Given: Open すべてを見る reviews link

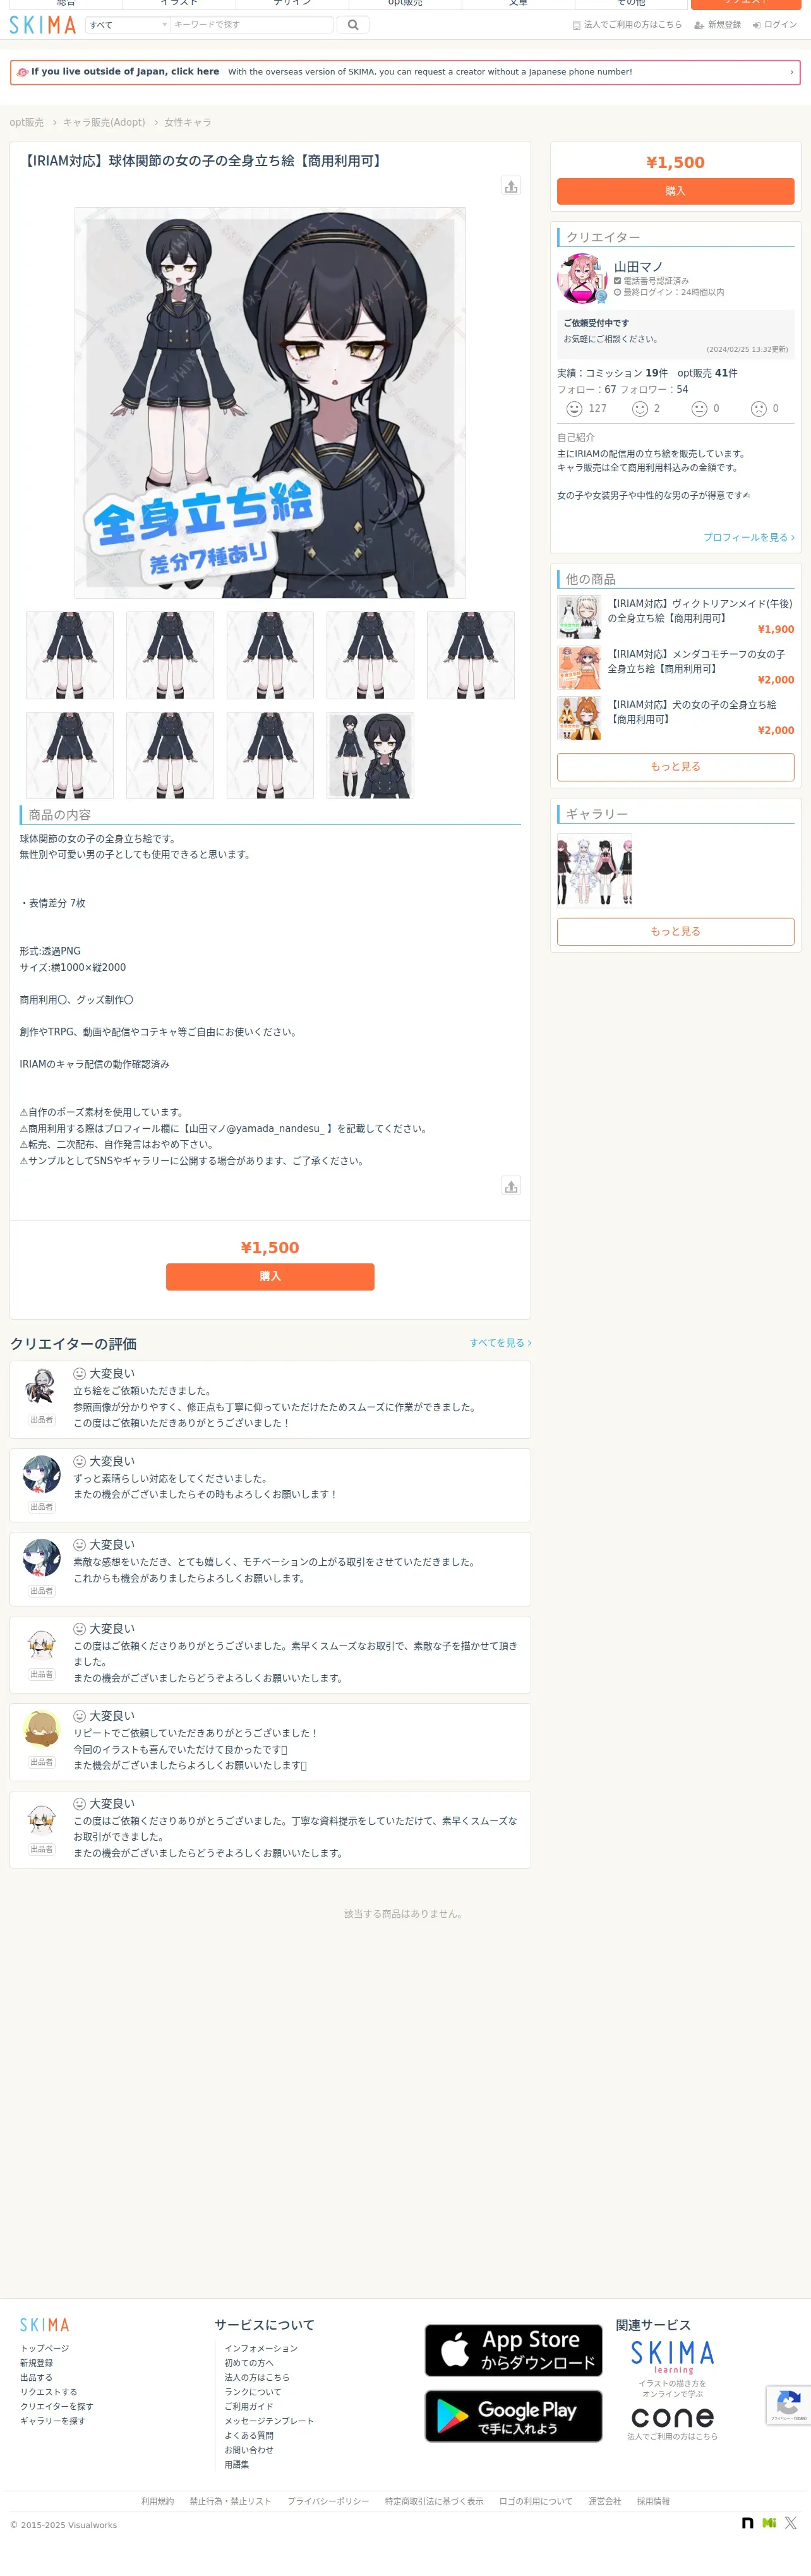Looking at the screenshot, I should tap(500, 1343).
